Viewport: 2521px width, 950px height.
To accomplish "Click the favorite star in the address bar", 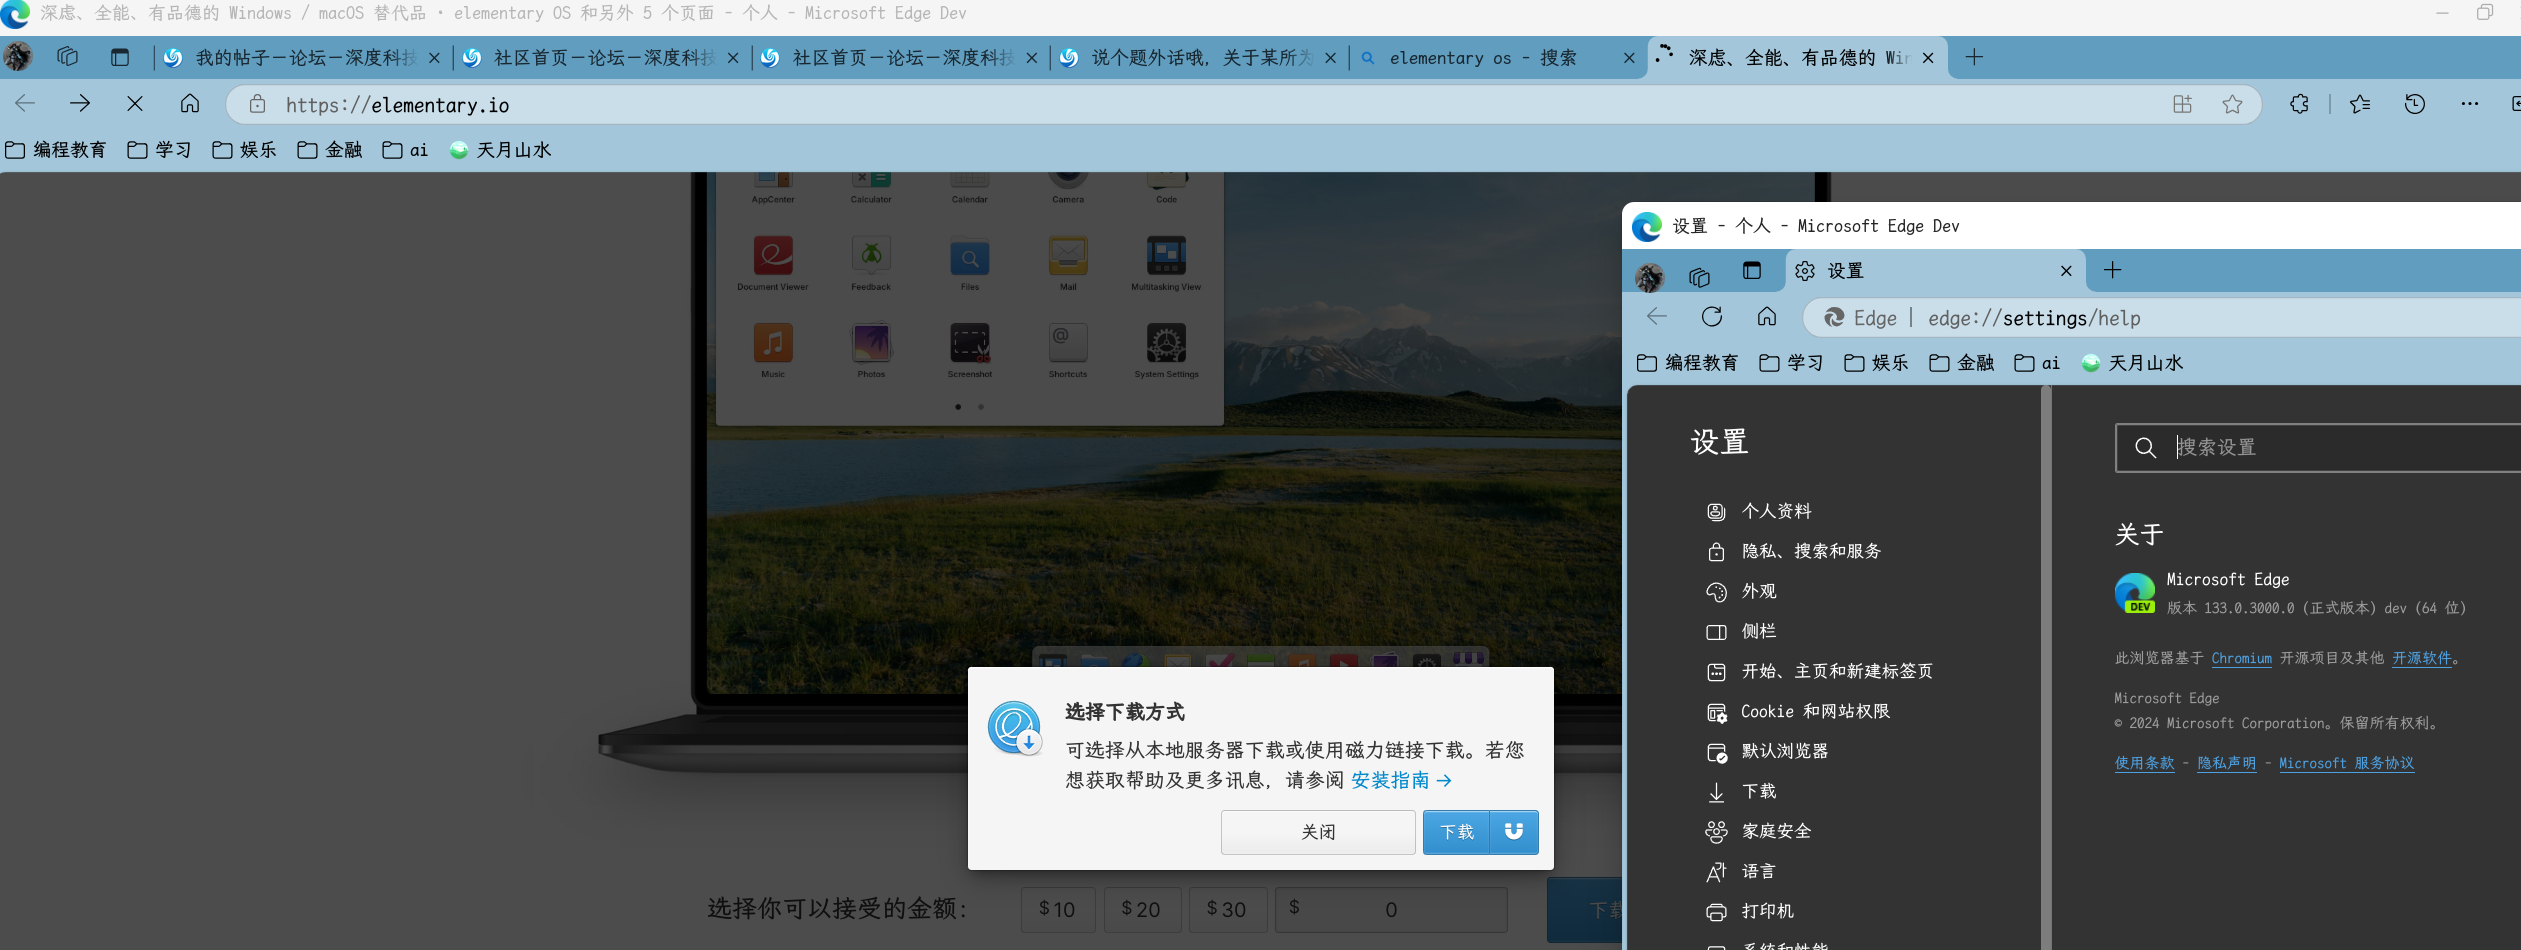I will [x=2232, y=104].
